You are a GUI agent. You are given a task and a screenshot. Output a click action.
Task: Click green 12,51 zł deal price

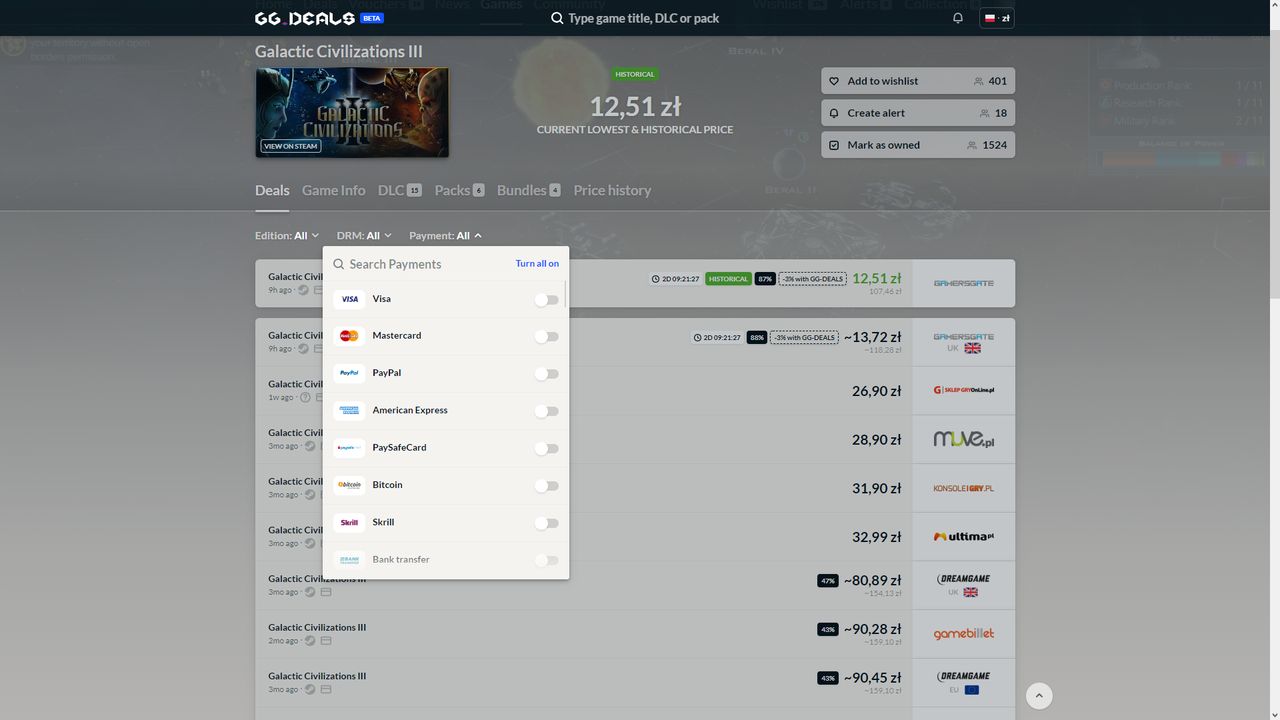click(x=877, y=278)
